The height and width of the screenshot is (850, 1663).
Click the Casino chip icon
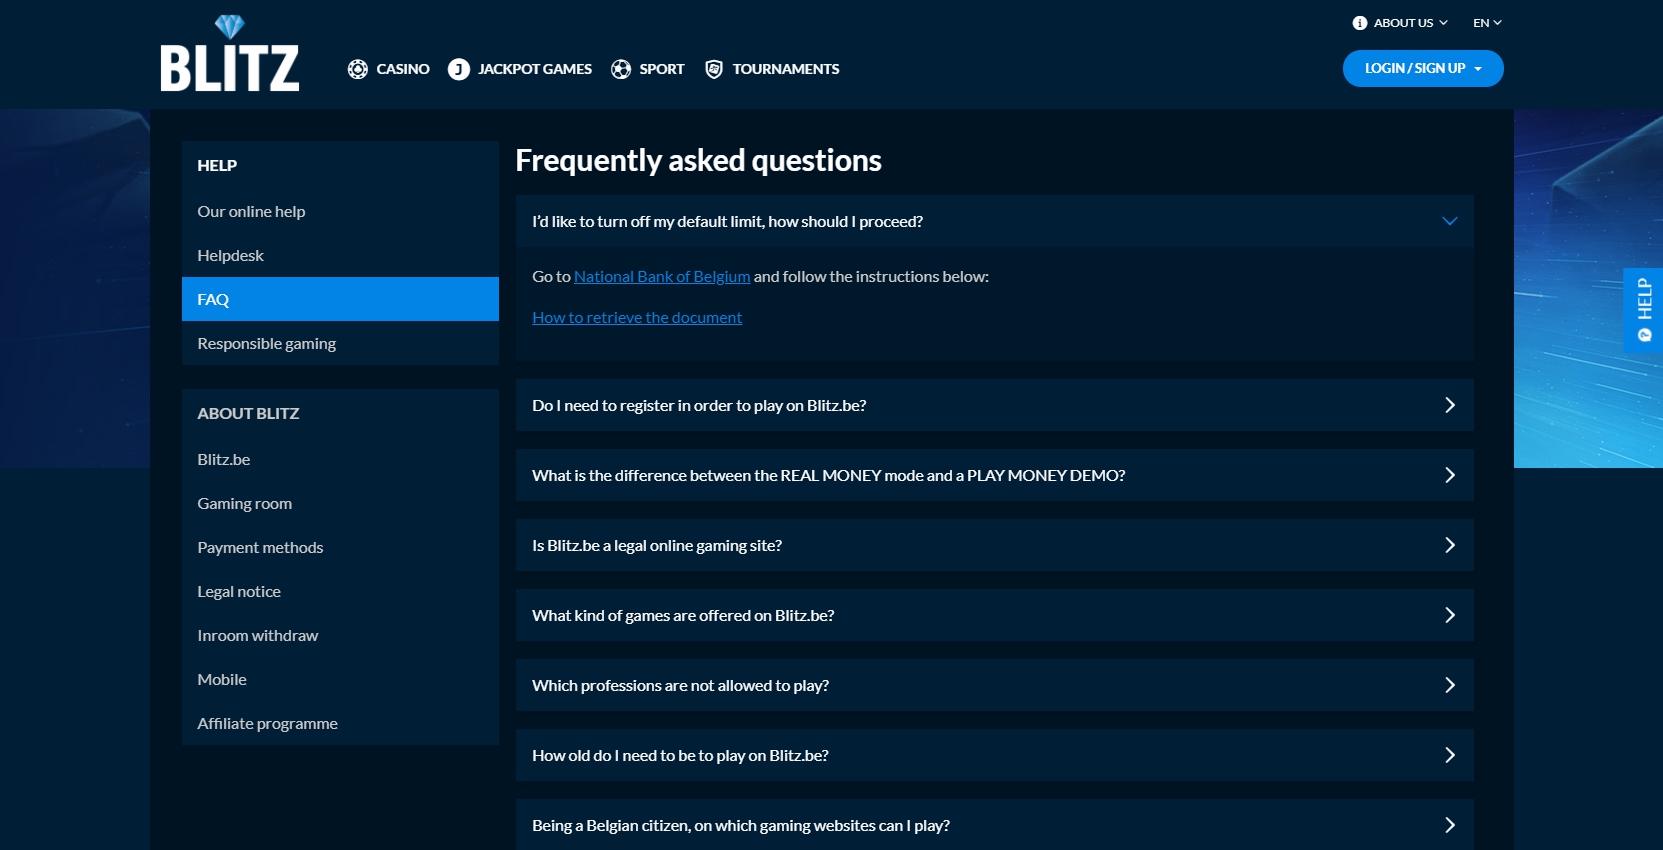pyautogui.click(x=357, y=69)
